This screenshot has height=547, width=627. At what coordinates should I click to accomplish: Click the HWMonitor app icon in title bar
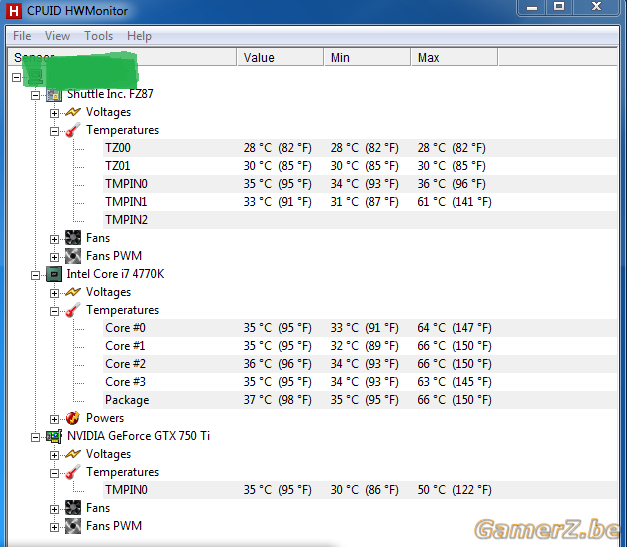click(x=14, y=11)
